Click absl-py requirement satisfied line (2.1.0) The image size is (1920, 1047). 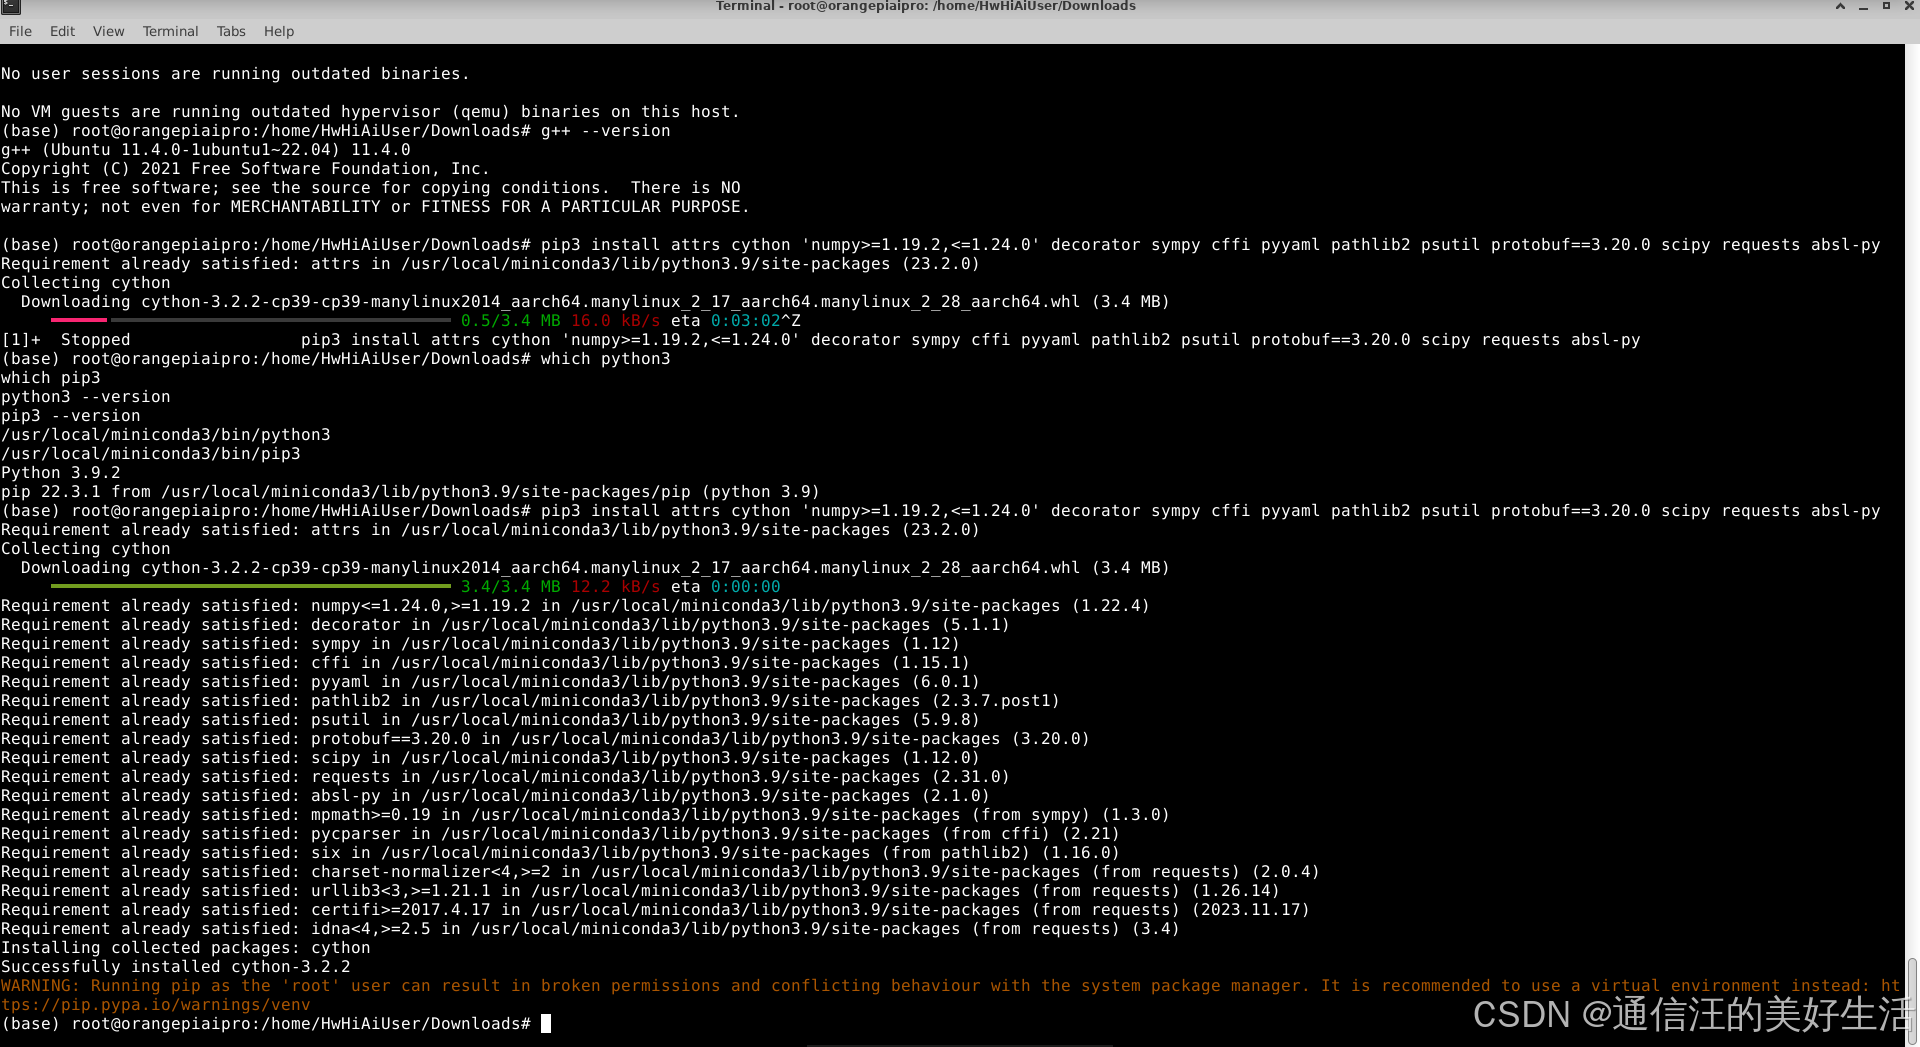pos(495,796)
